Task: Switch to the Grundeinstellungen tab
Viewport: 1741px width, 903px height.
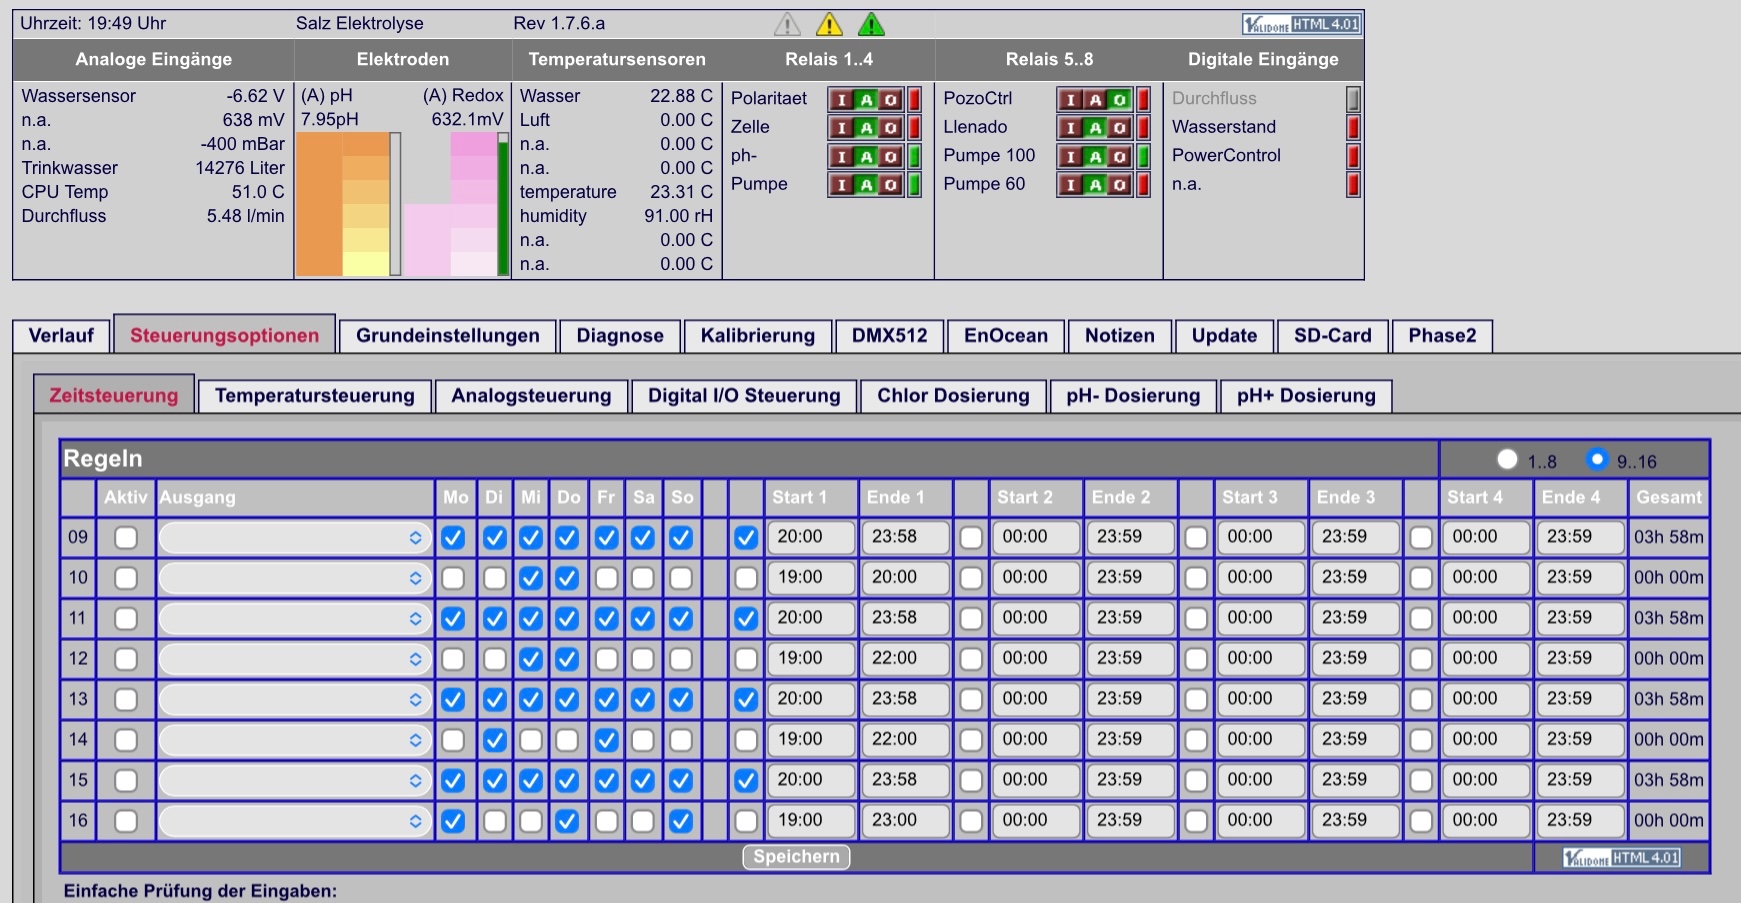Action: (448, 336)
